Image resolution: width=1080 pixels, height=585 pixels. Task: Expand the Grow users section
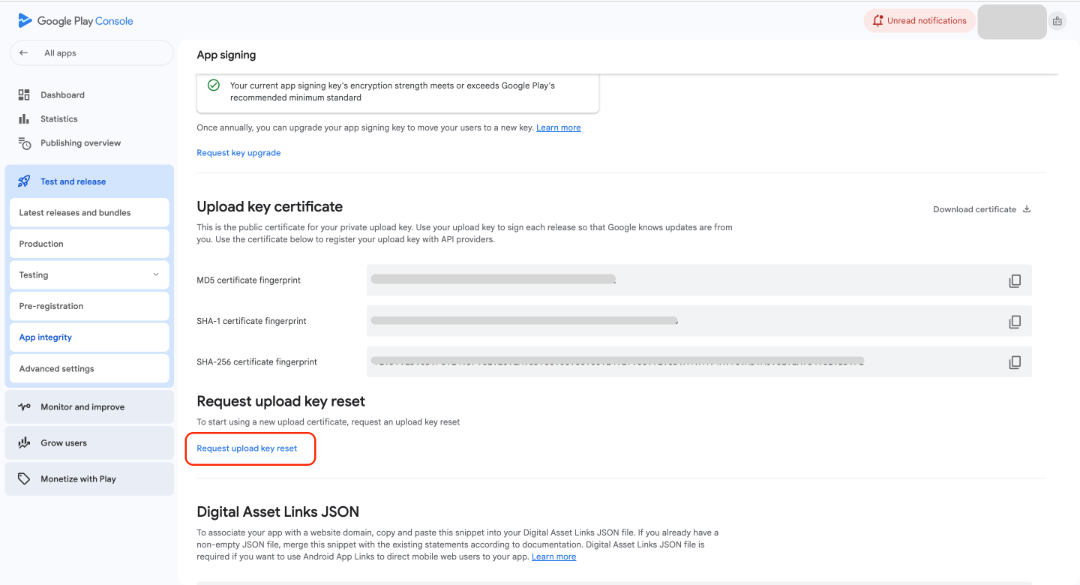coord(63,443)
